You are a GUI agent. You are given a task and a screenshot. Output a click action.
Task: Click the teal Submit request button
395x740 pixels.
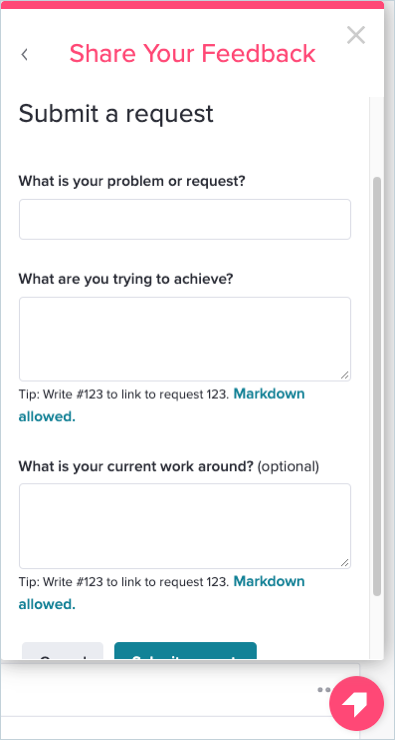click(x=185, y=651)
